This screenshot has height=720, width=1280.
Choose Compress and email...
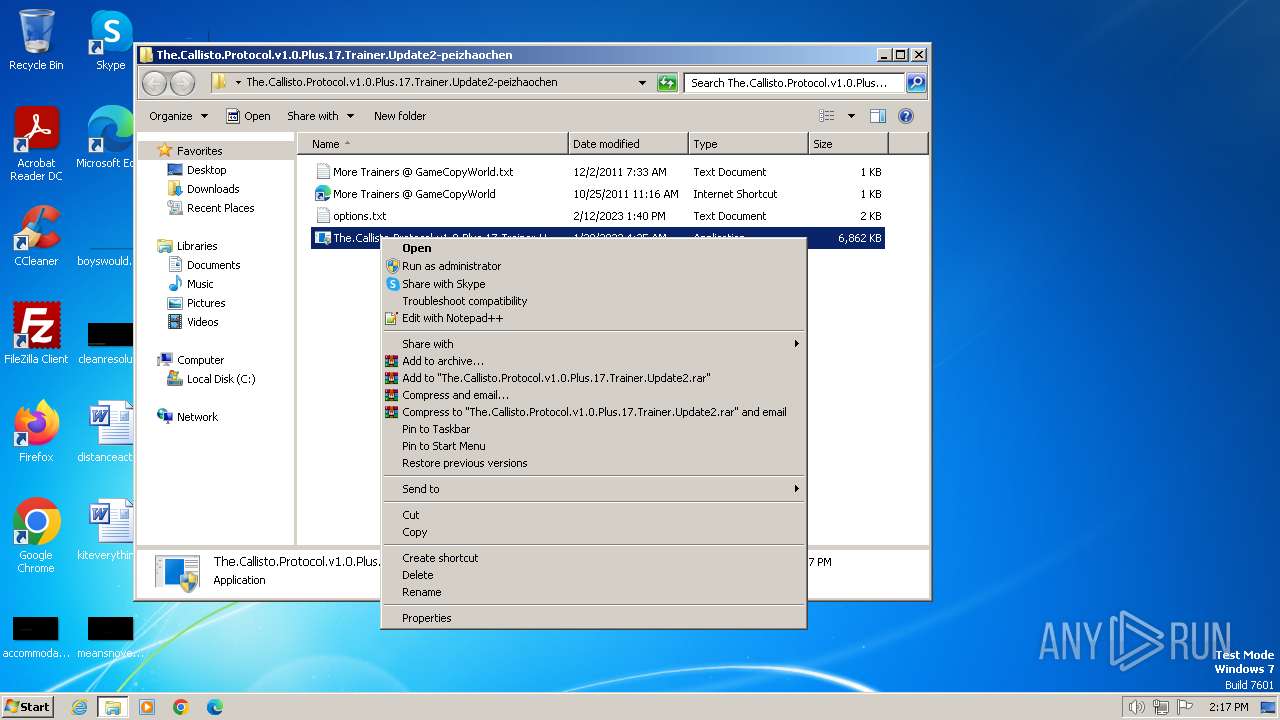click(x=594, y=395)
